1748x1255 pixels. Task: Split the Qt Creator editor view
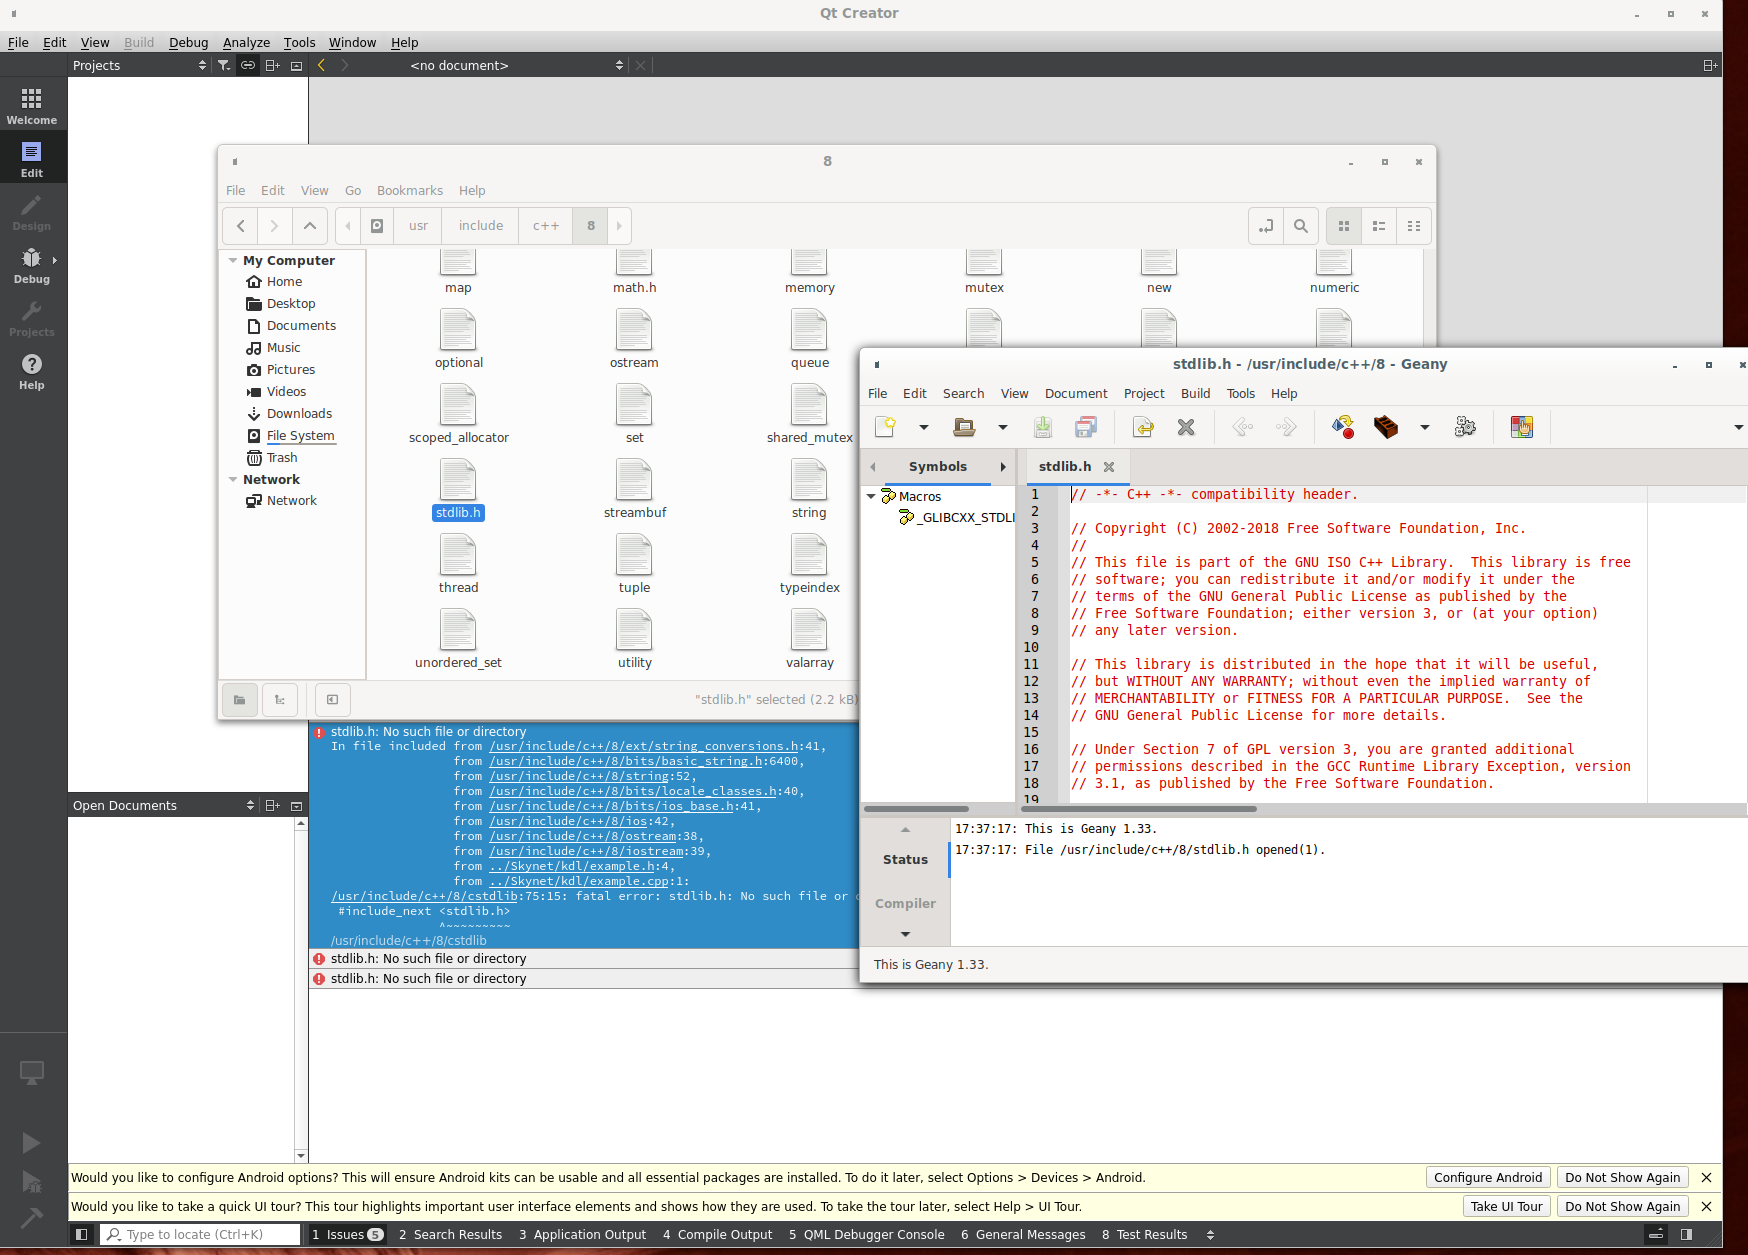[1710, 65]
